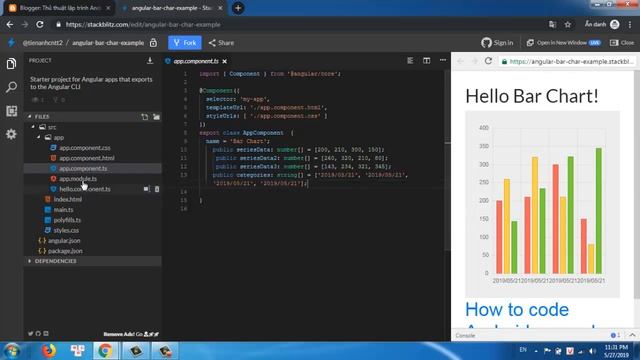Click the Console label at preview bottom
Image resolution: width=640 pixels, height=360 pixels.
pyautogui.click(x=465, y=336)
